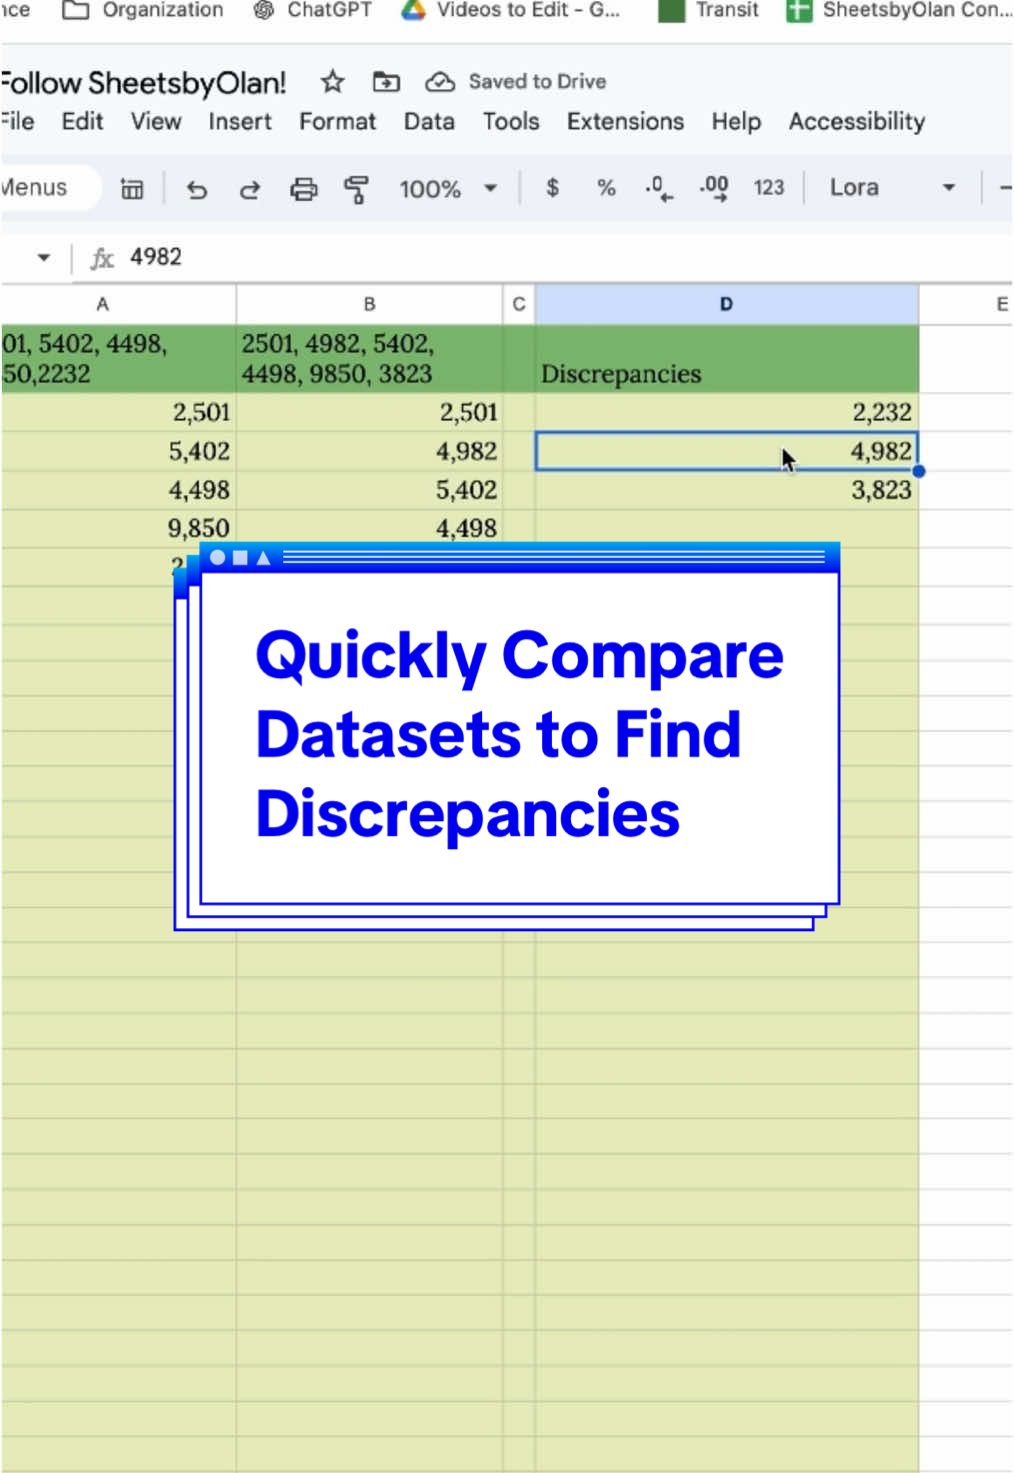Print the spreadsheet
The image size is (1014, 1473).
[302, 189]
